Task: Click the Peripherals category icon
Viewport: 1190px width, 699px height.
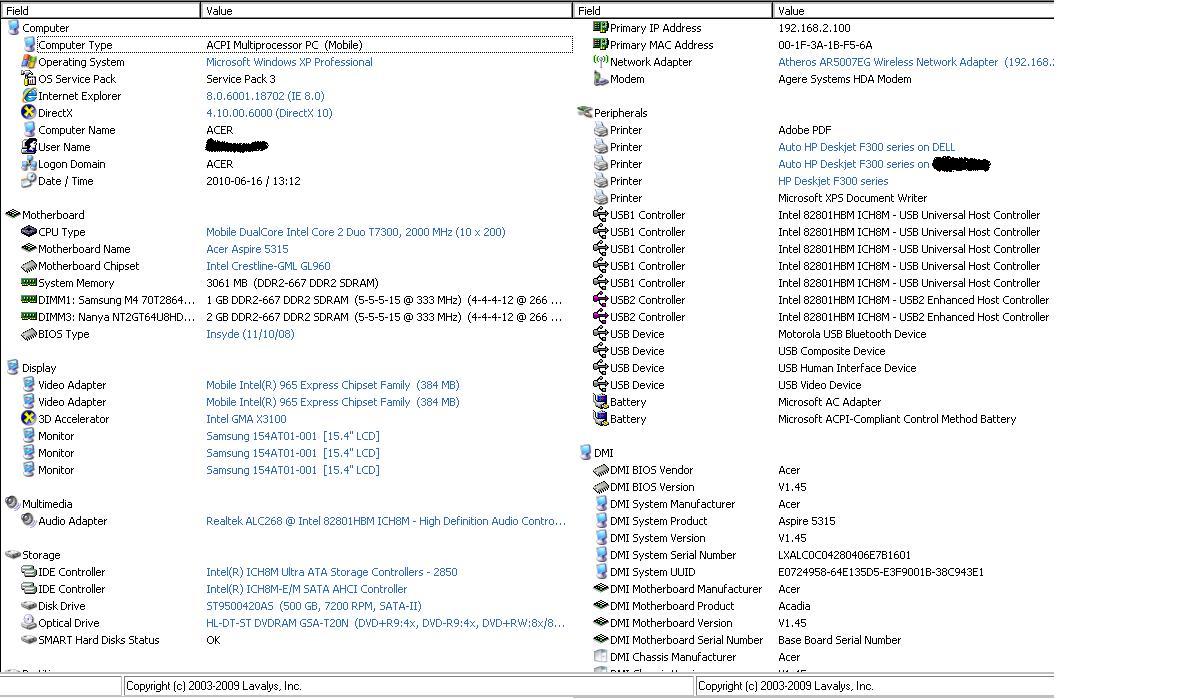Action: tap(584, 112)
